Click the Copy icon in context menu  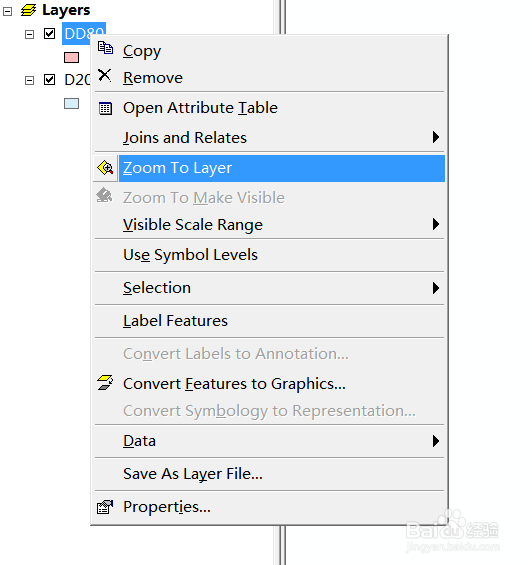105,48
